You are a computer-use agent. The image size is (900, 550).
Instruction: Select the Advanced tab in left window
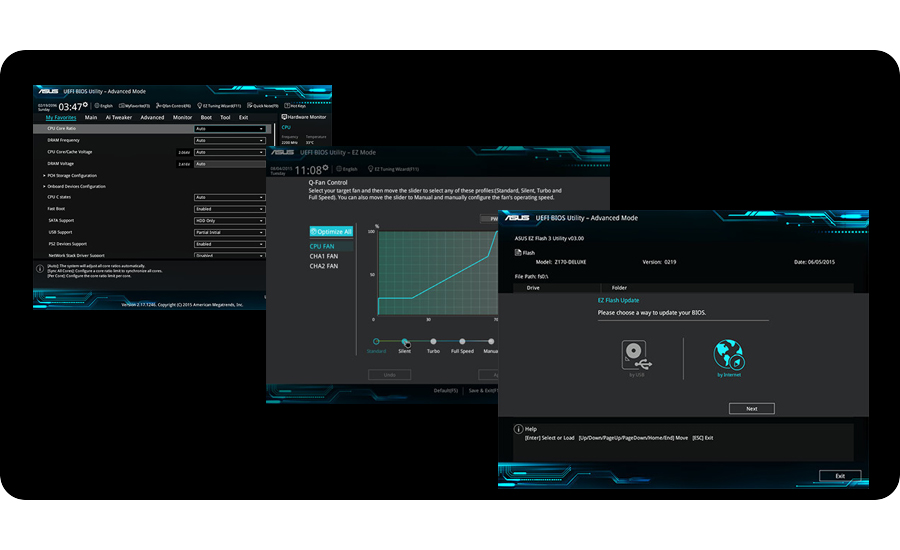tap(152, 117)
